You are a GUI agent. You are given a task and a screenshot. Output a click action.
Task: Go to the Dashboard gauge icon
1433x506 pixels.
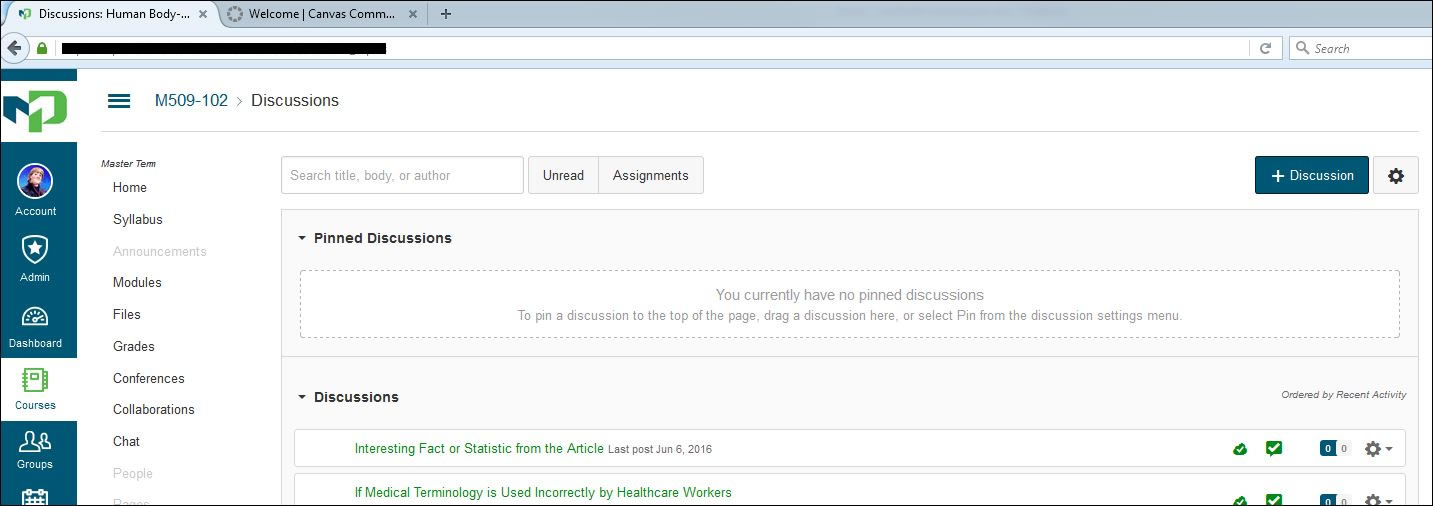(35, 317)
